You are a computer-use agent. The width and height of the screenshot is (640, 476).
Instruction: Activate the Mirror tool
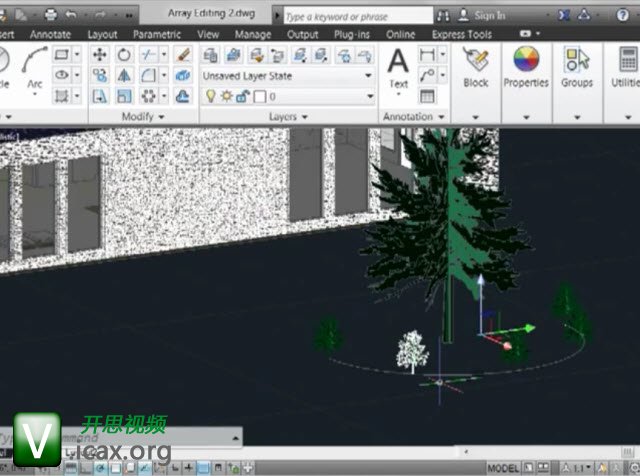(x=124, y=76)
